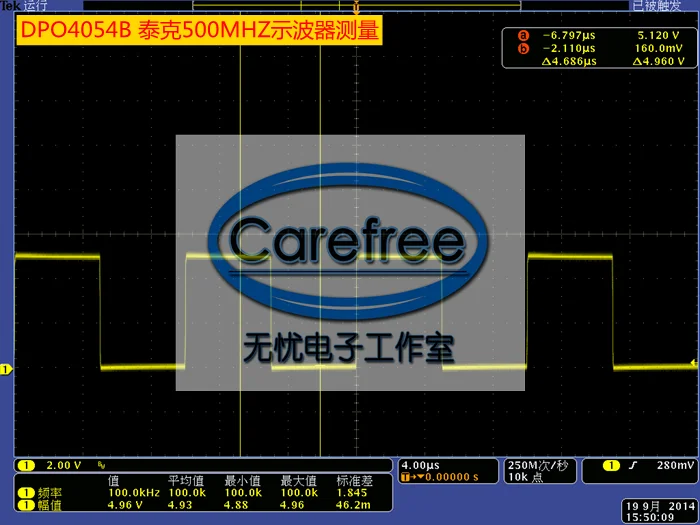Select the vertical cursor a line
Viewport: 700px width, 525px height.
(240, 250)
